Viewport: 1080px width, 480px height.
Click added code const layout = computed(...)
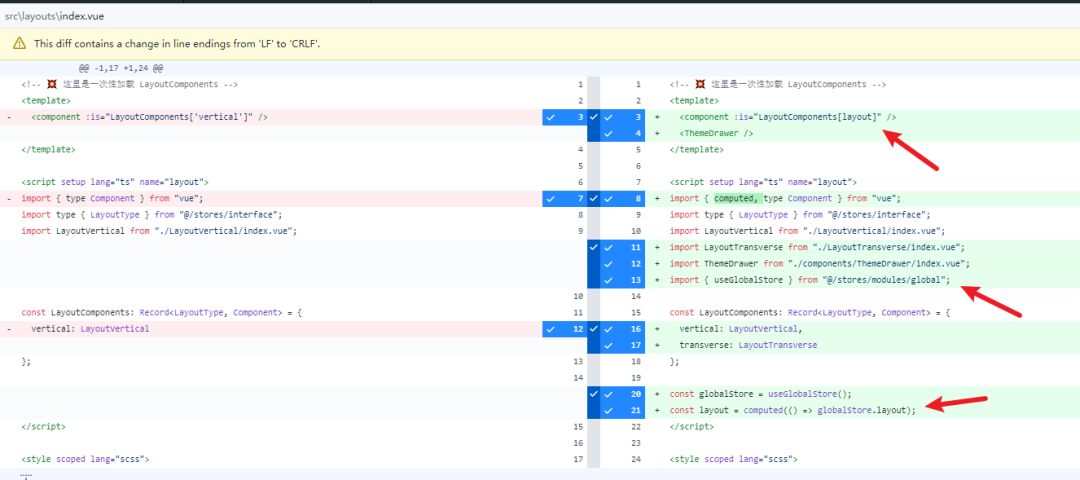[793, 410]
